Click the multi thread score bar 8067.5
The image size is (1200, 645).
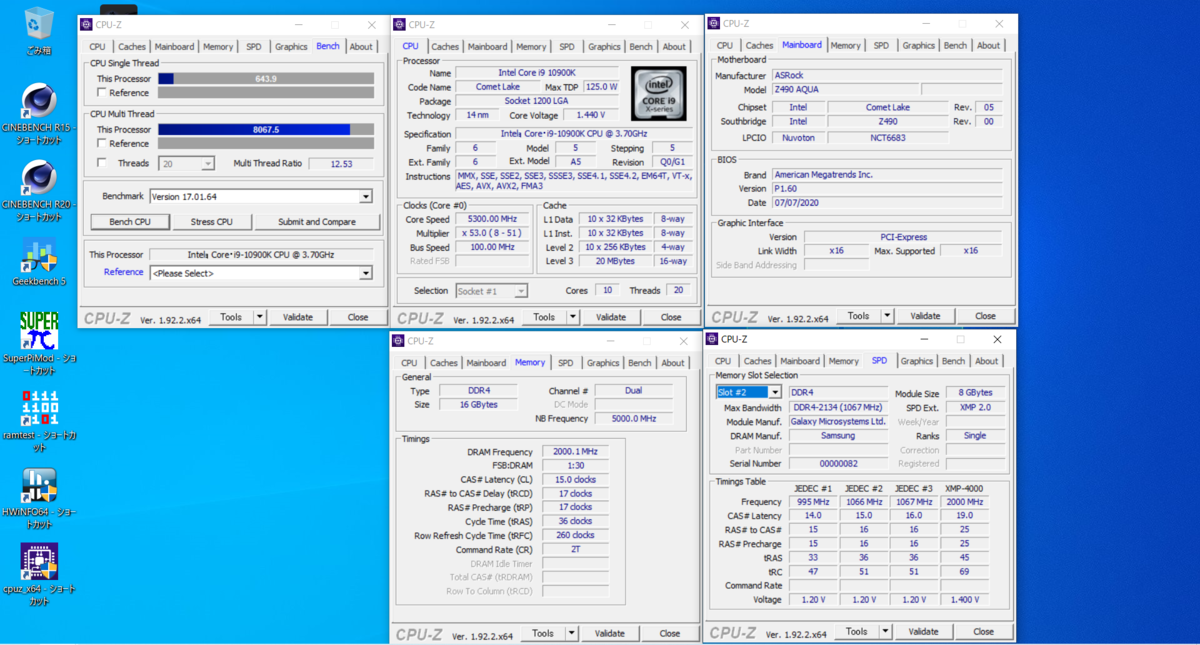click(x=266, y=129)
